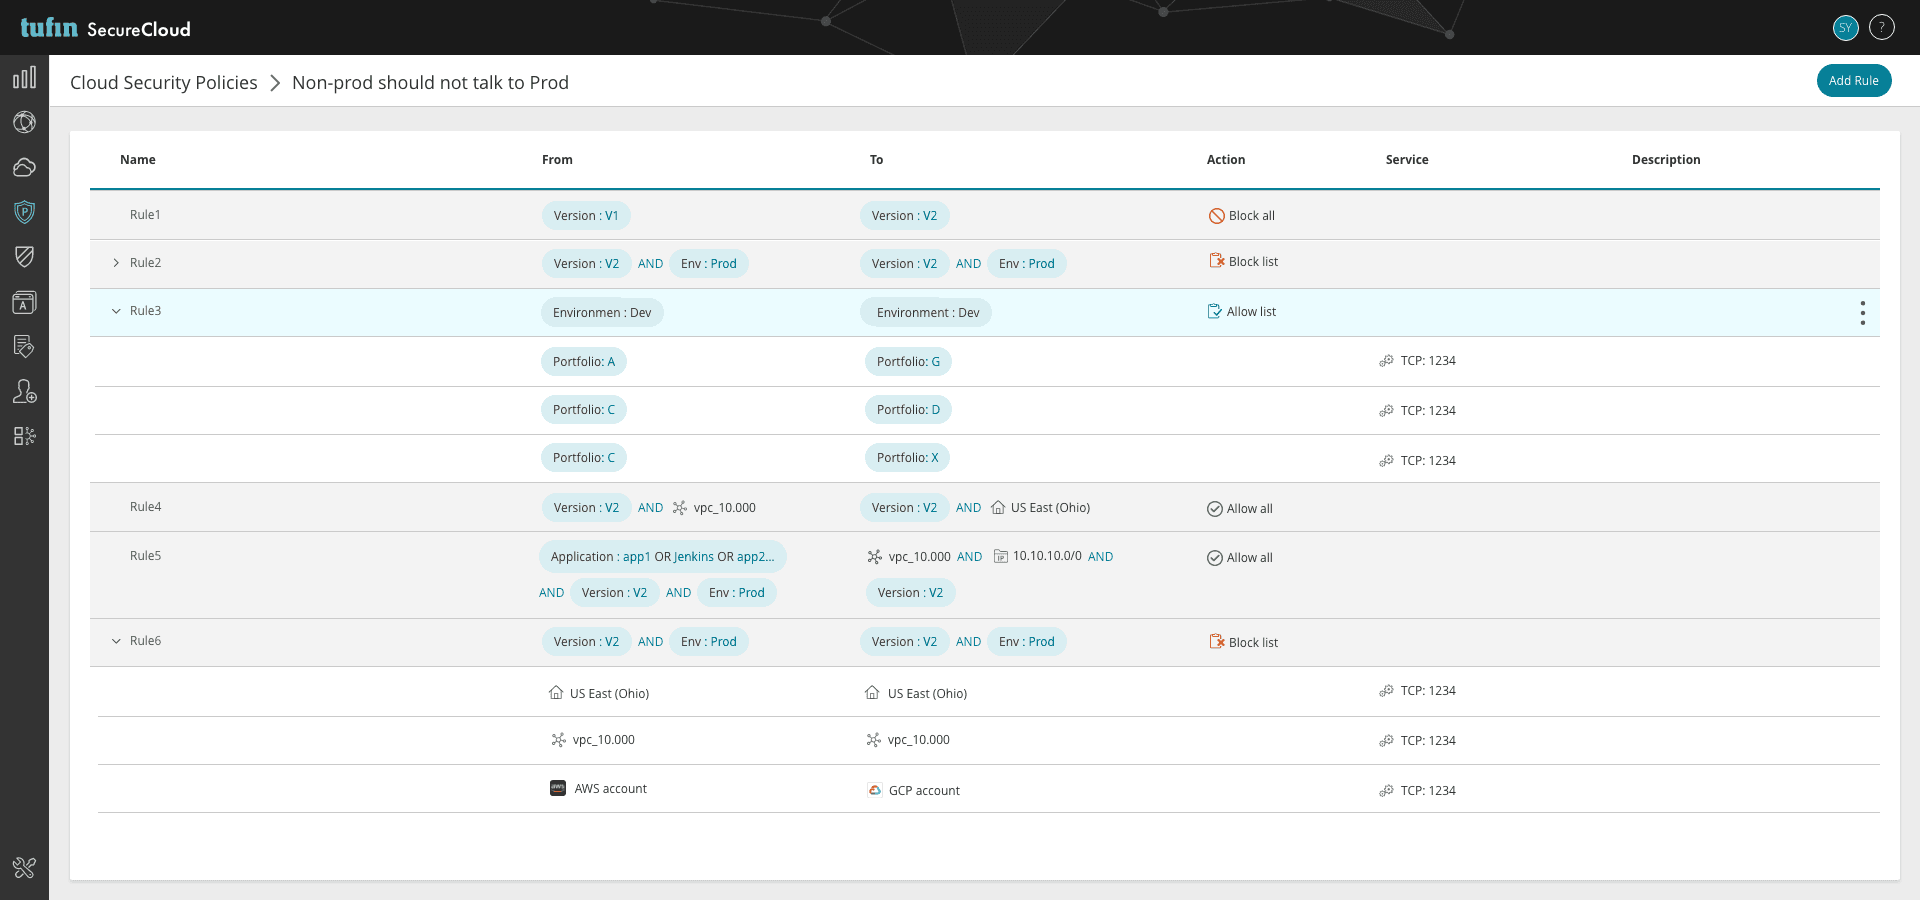Click the From column header
Image resolution: width=1920 pixels, height=900 pixels.
[557, 160]
